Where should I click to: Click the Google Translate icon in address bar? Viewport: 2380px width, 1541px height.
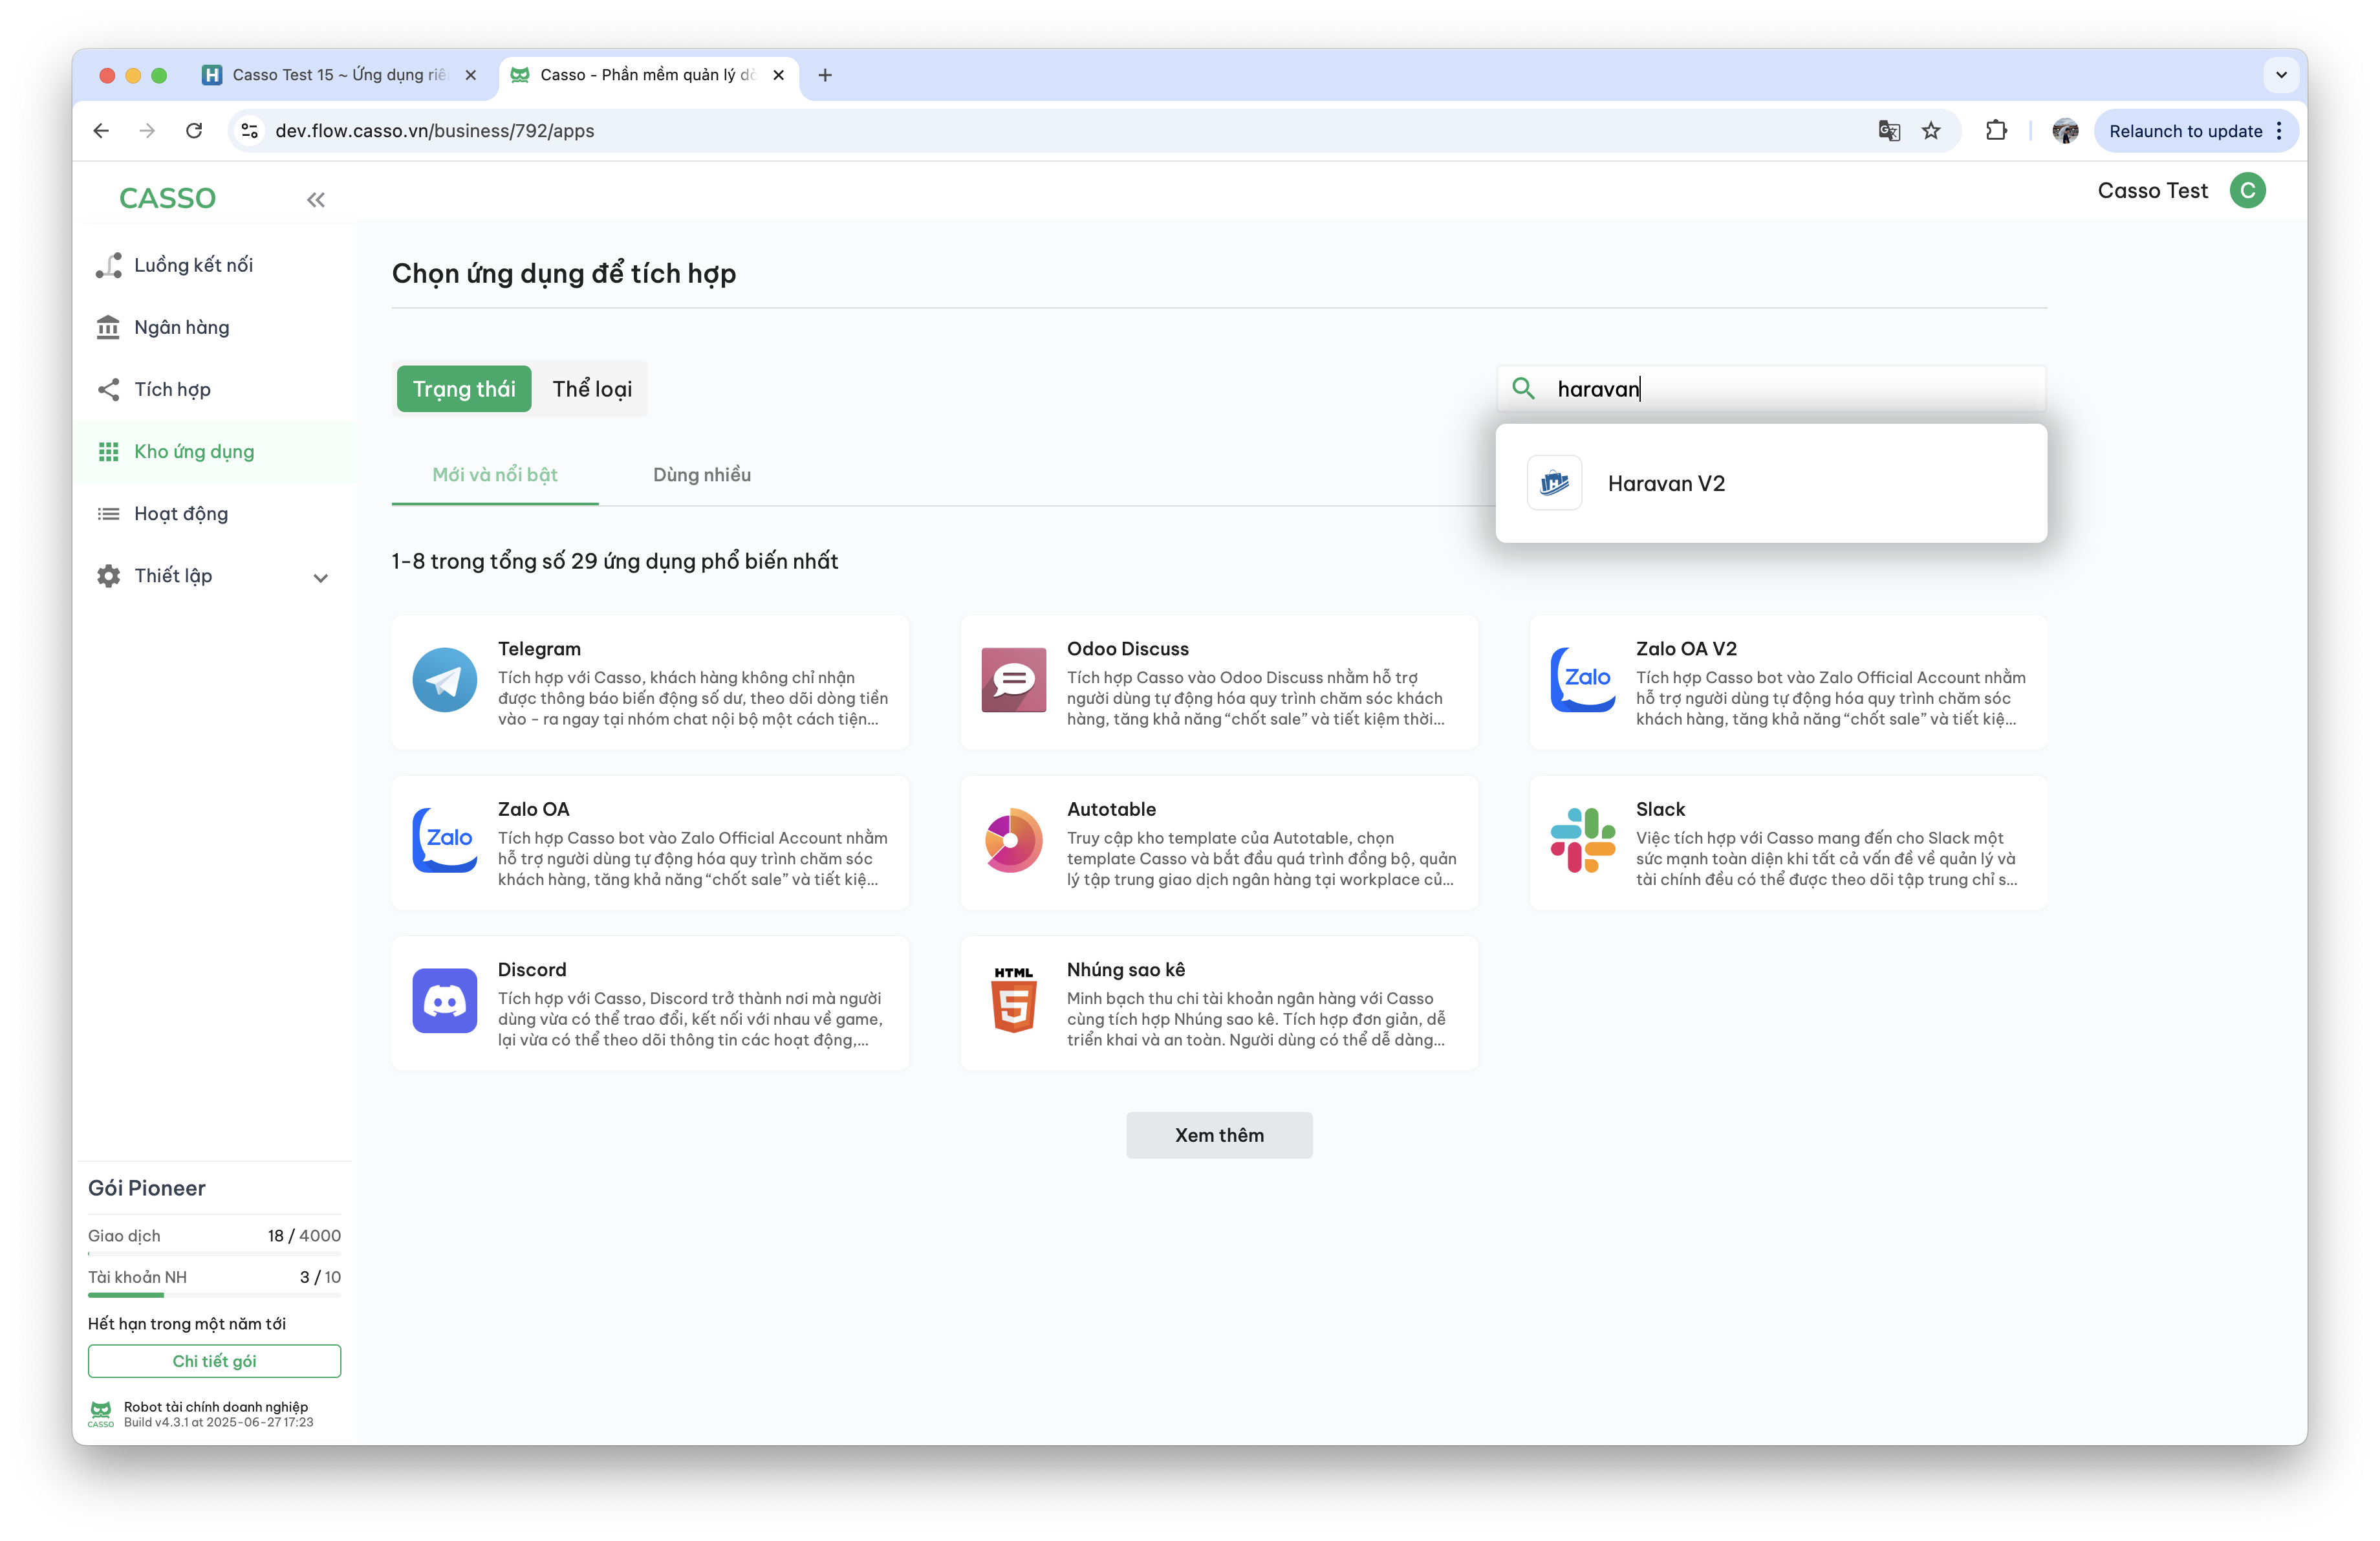point(1888,131)
